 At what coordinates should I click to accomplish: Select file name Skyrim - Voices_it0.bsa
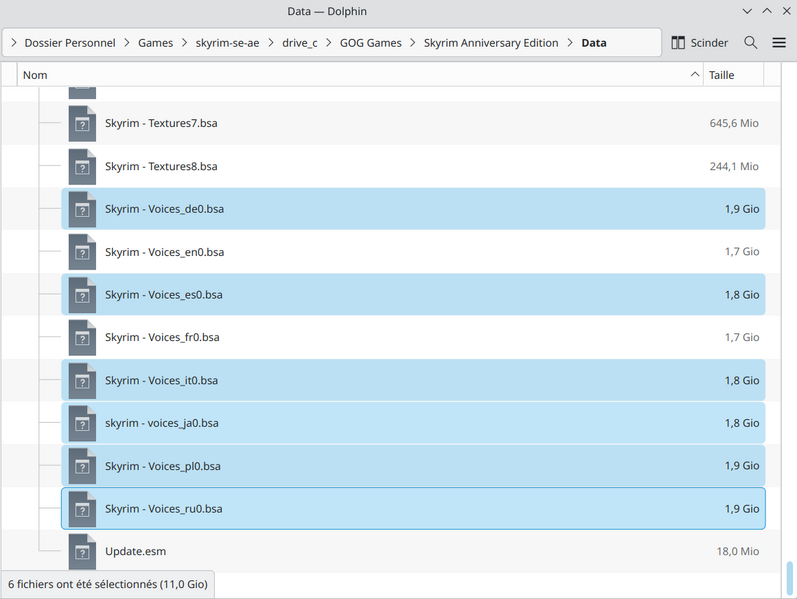click(x=161, y=380)
